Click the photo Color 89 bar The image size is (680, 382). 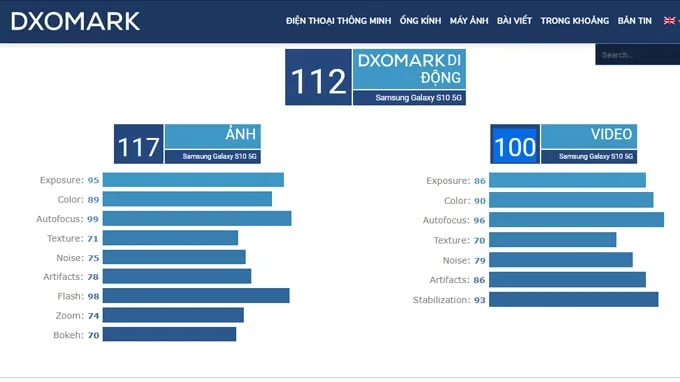[187, 199]
